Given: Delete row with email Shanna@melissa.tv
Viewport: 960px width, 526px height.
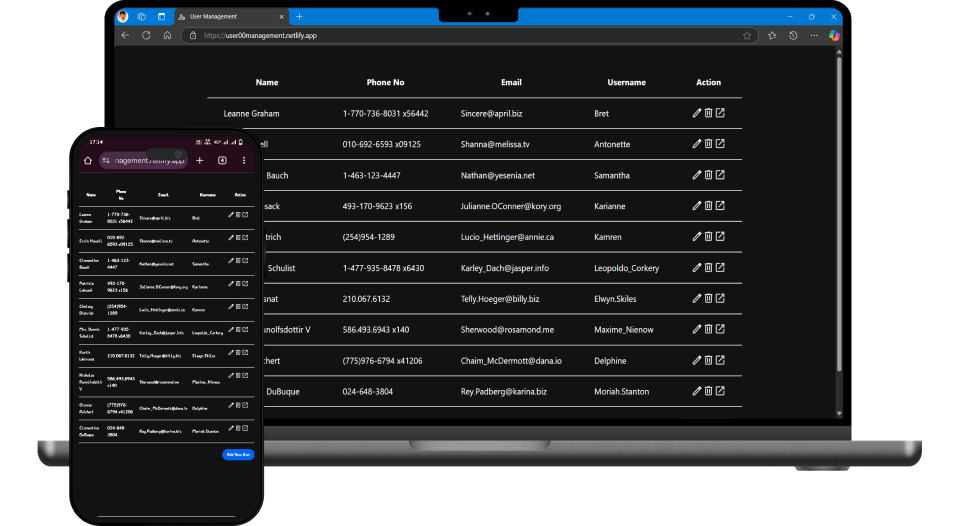Looking at the screenshot, I should click(x=708, y=143).
